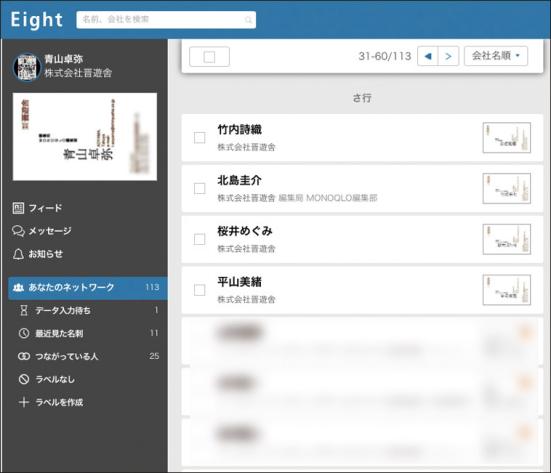Viewport: 551px width, 473px height.
Task: View 竹内詩織 business card thumbnail
Action: pyautogui.click(x=506, y=137)
